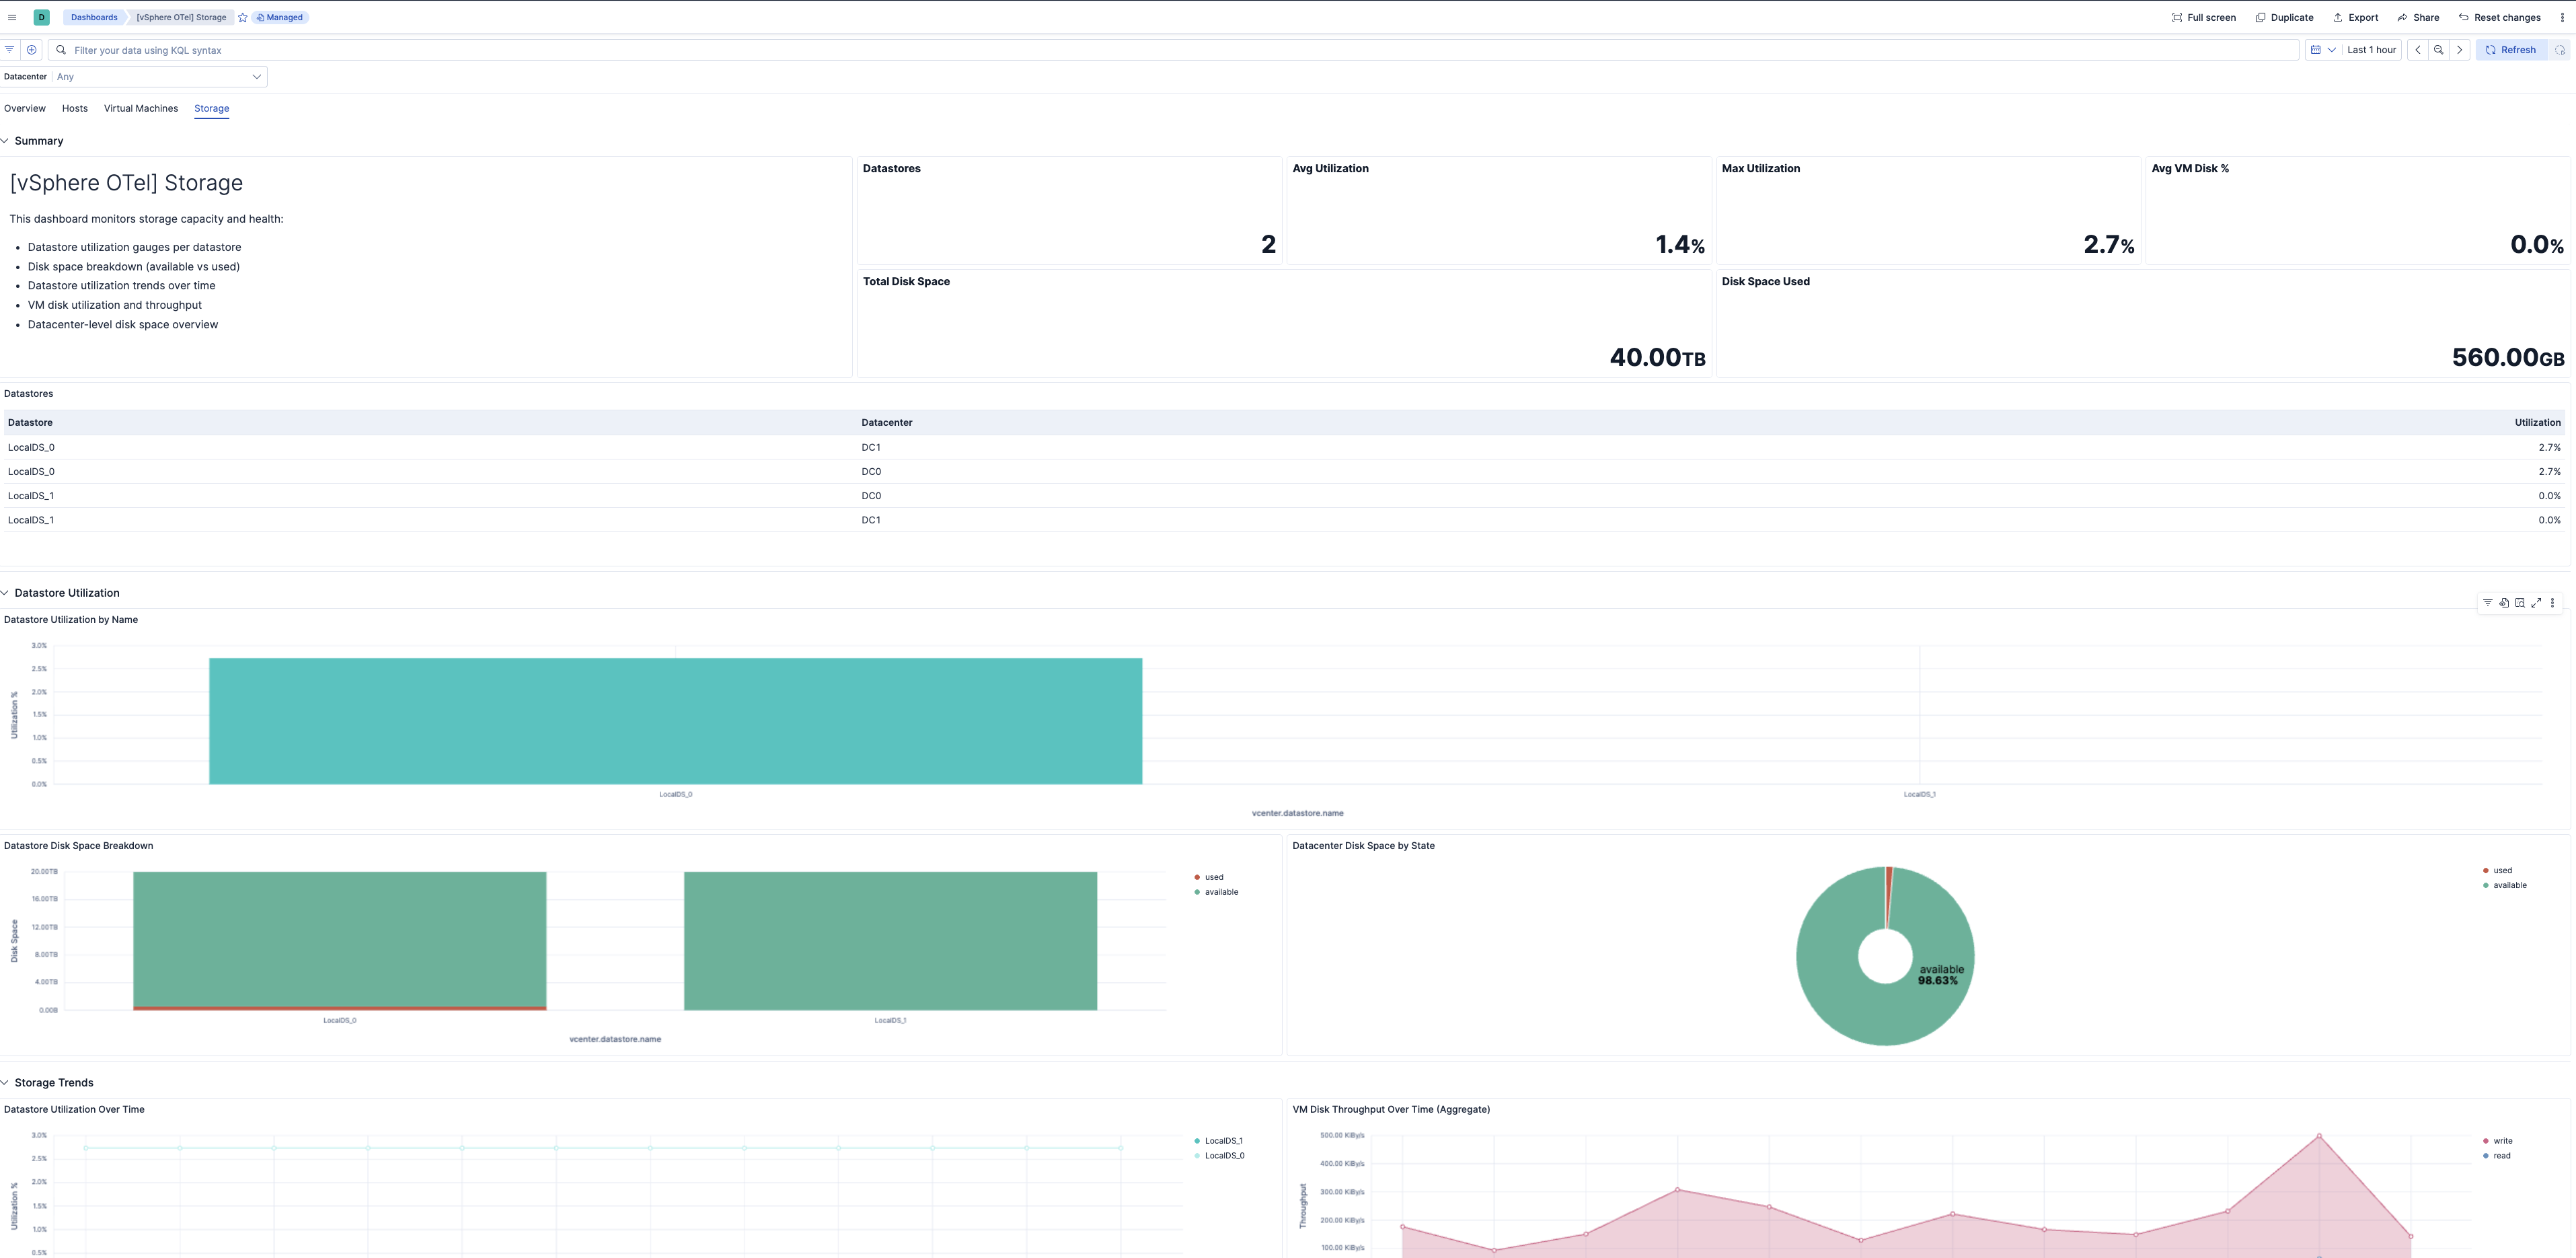Open the Hosts tab
The height and width of the screenshot is (1258, 2576).
(74, 108)
